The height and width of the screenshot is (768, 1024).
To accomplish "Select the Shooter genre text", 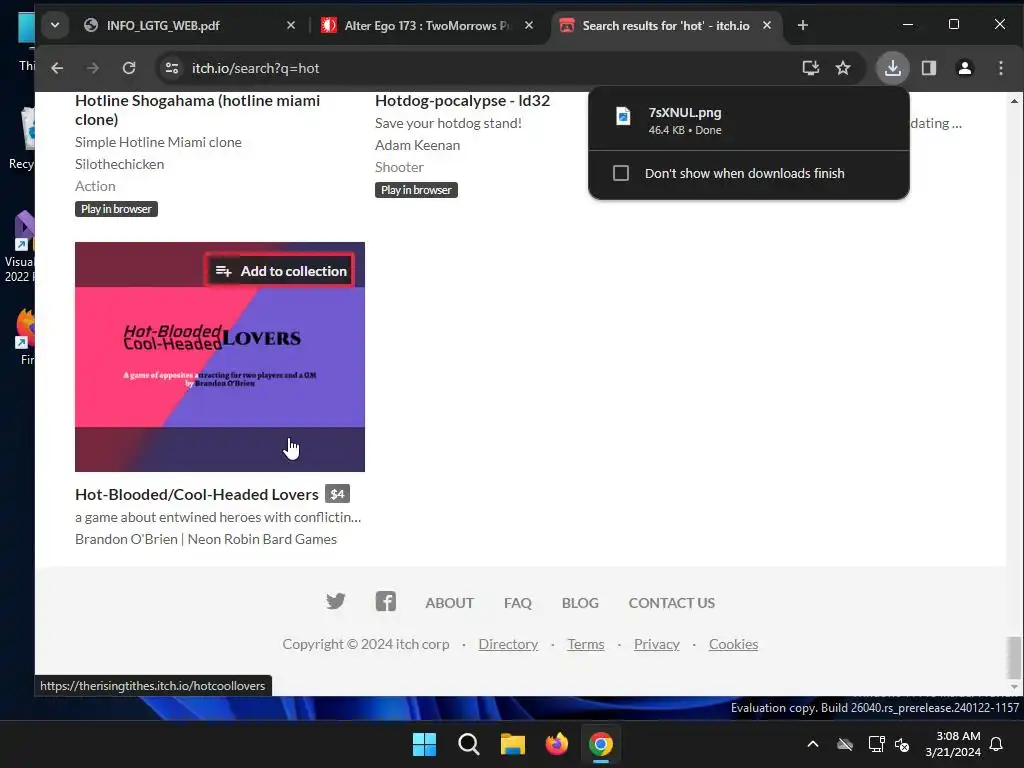I will click(399, 167).
